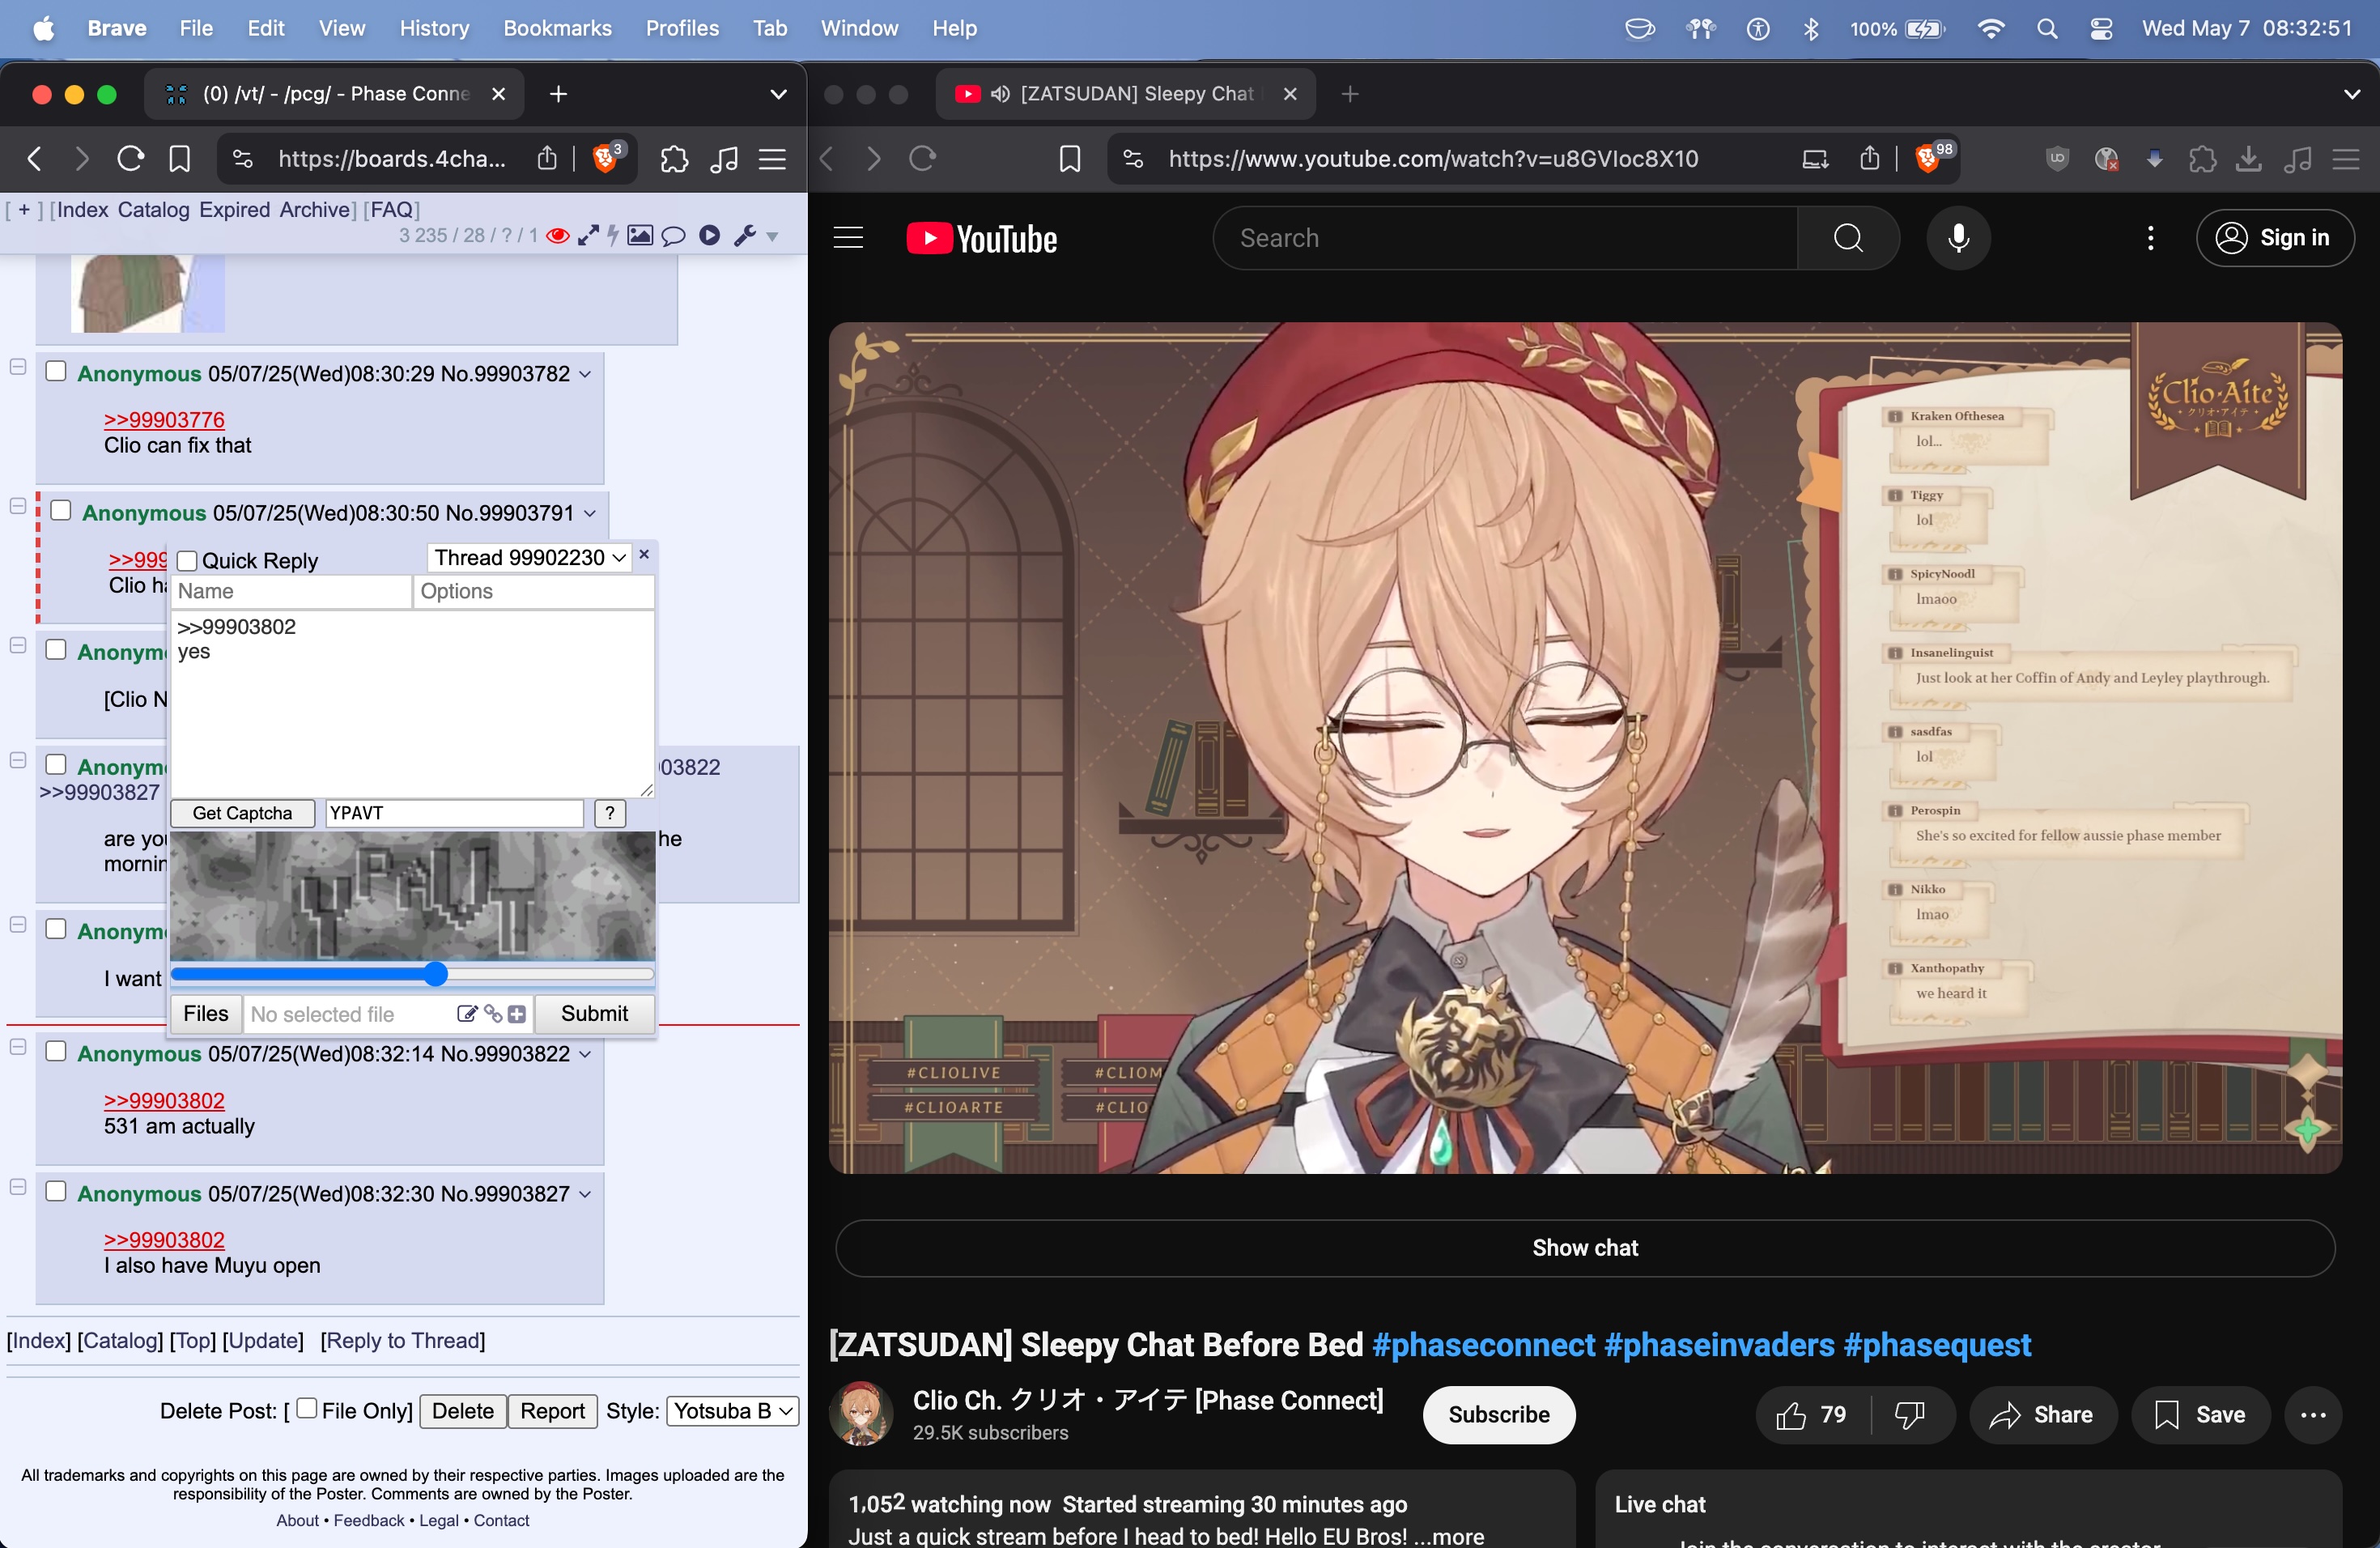
Task: Adjust the captcha alignment slider handle
Action: [435, 974]
